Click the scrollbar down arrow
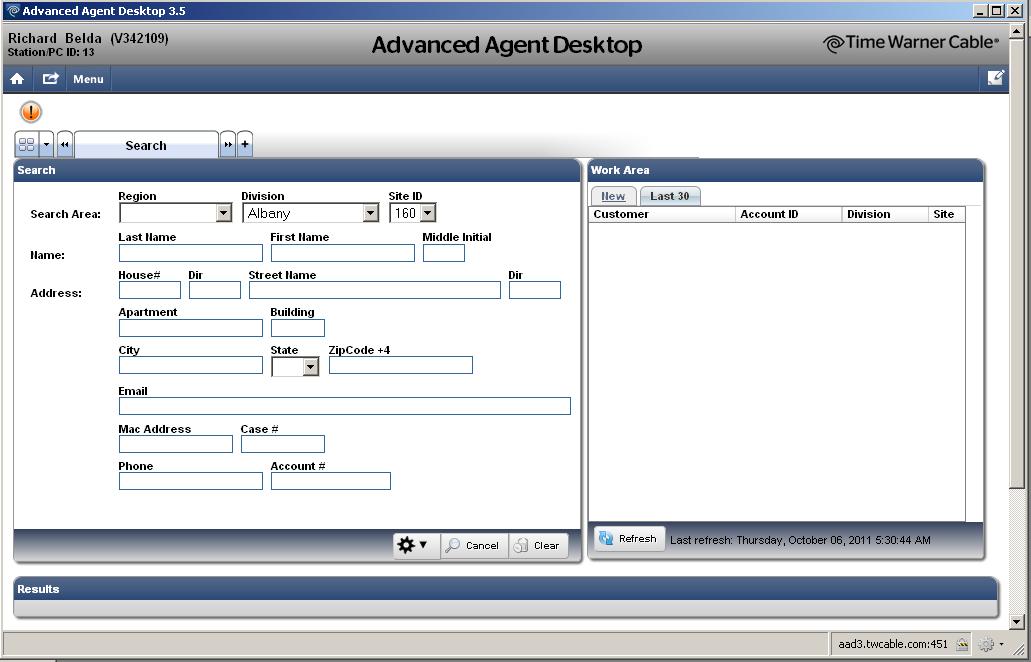The height and width of the screenshot is (662, 1031). pyautogui.click(x=1017, y=621)
